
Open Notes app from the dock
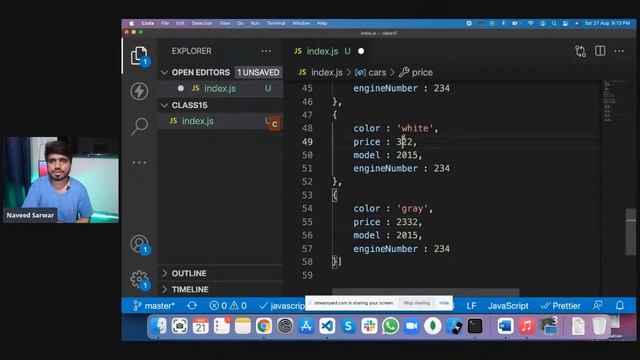[242, 326]
